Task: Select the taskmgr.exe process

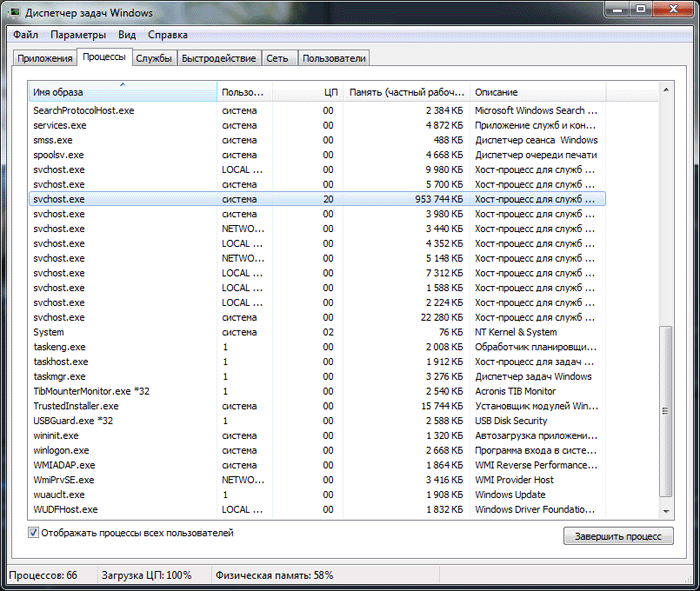Action: tap(317, 376)
